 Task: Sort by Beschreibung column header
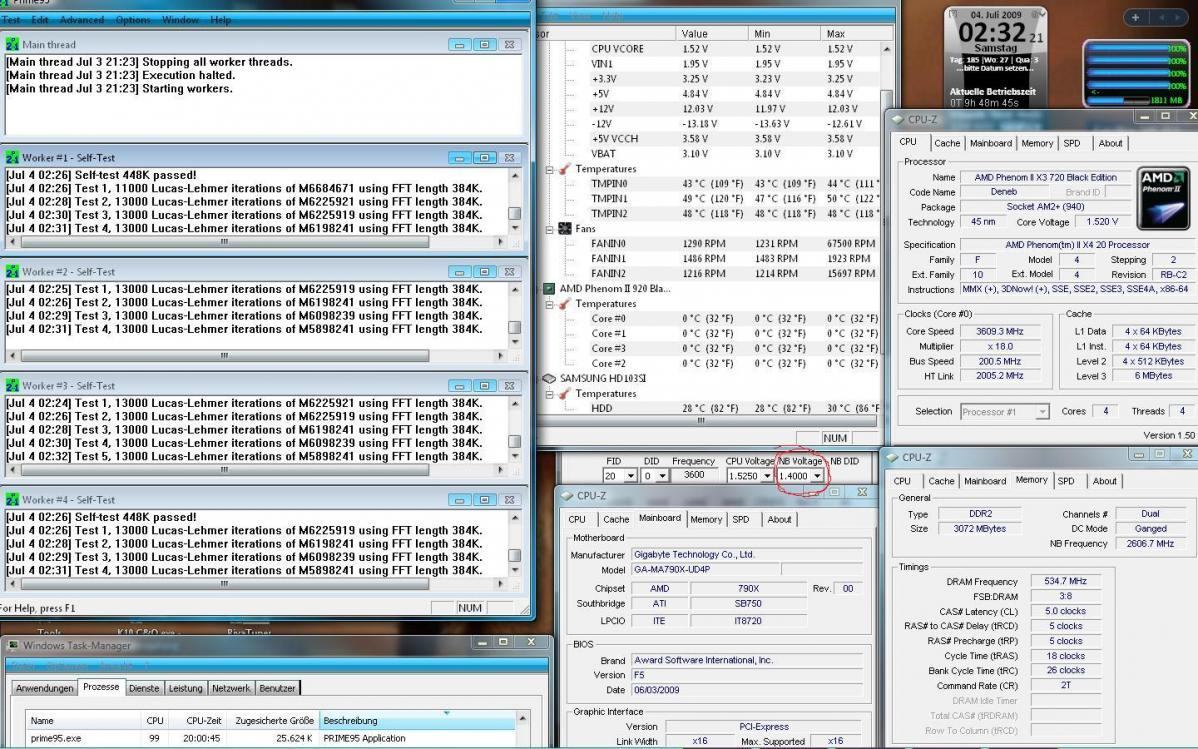tap(417, 721)
